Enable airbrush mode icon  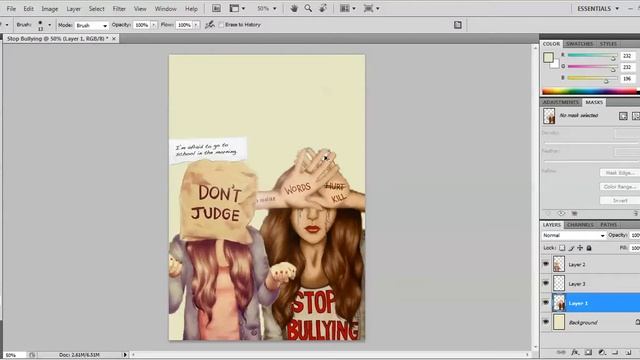(x=210, y=25)
